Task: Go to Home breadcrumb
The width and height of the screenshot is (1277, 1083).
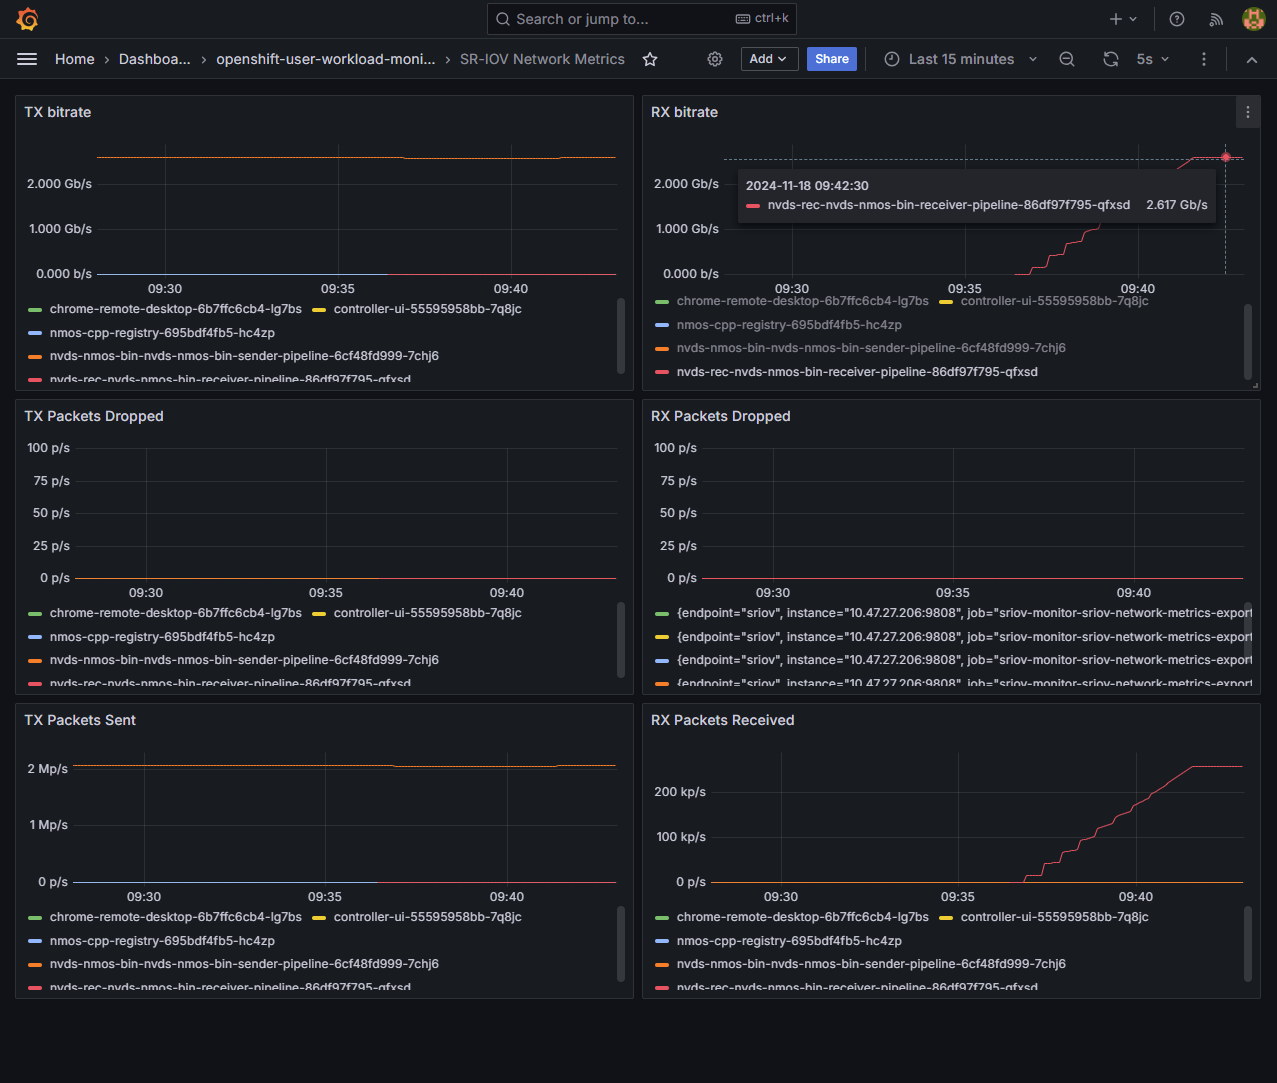Action: click(75, 59)
